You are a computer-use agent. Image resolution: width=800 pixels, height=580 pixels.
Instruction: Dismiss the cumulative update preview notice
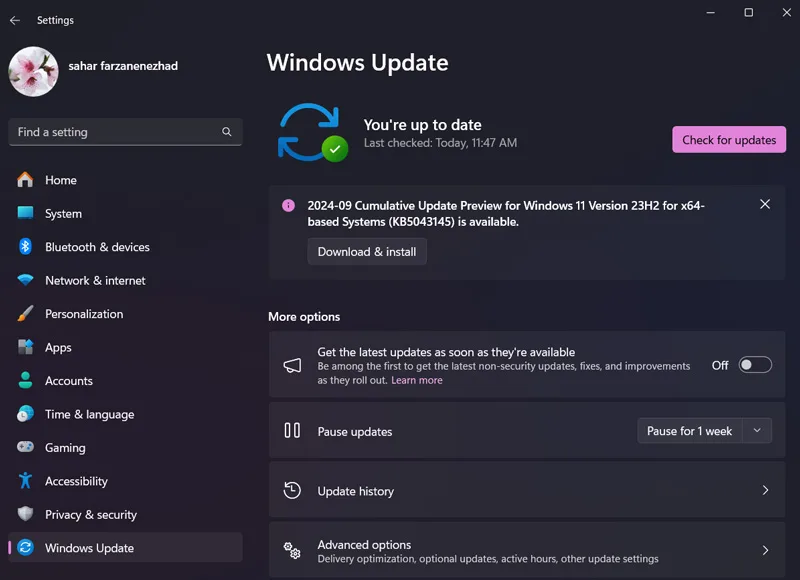click(x=765, y=204)
